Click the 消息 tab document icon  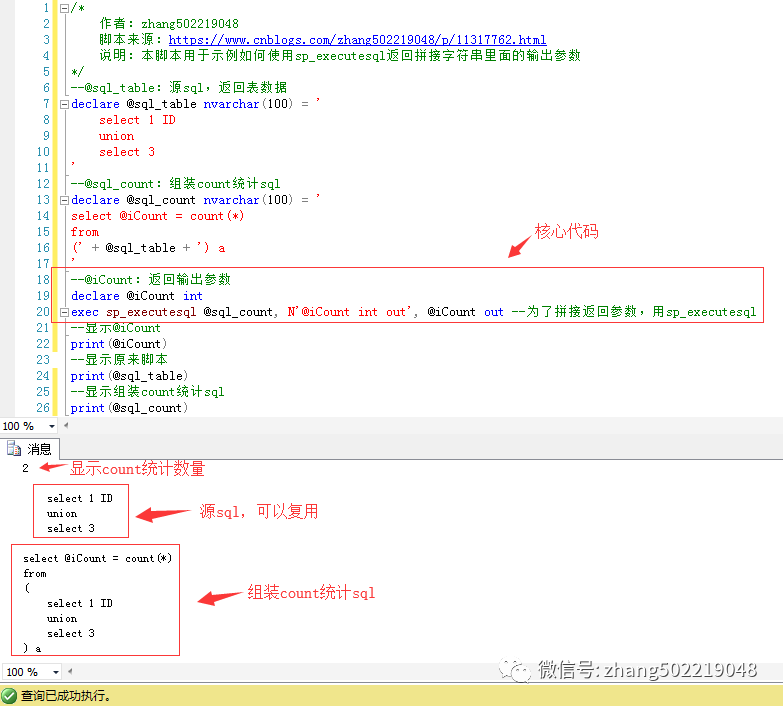pos(14,449)
